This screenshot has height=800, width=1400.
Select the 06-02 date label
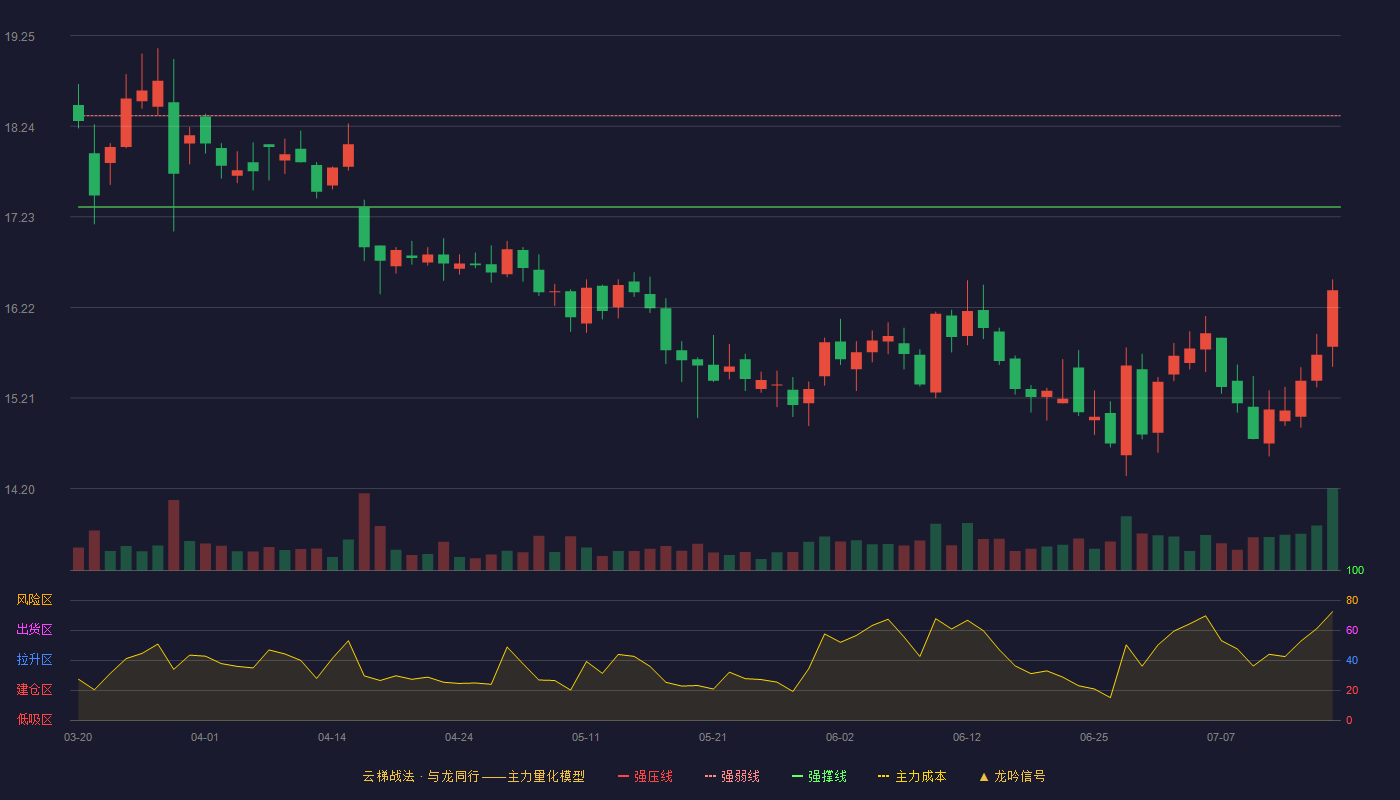click(840, 737)
